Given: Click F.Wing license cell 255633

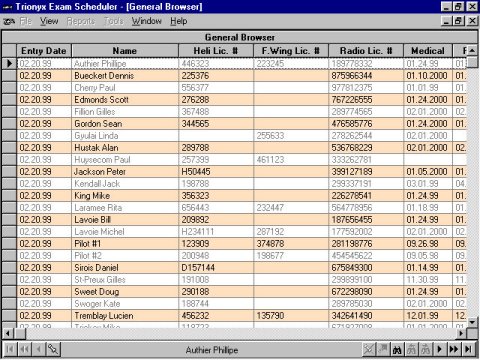Looking at the screenshot, I should click(291, 136).
